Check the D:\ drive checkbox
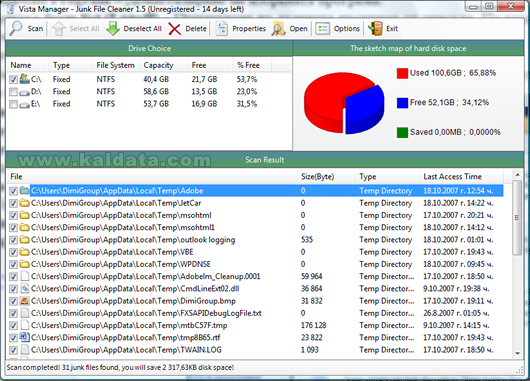Image resolution: width=530 pixels, height=381 pixels. 13,92
